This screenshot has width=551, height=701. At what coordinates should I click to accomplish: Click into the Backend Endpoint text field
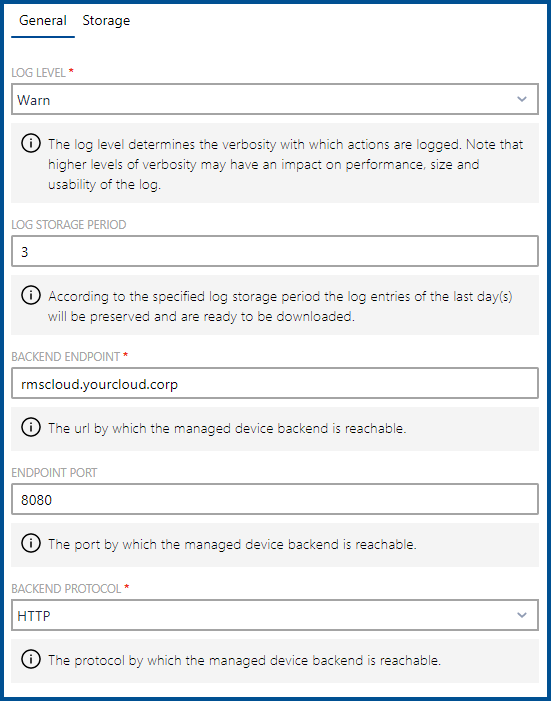(x=275, y=383)
